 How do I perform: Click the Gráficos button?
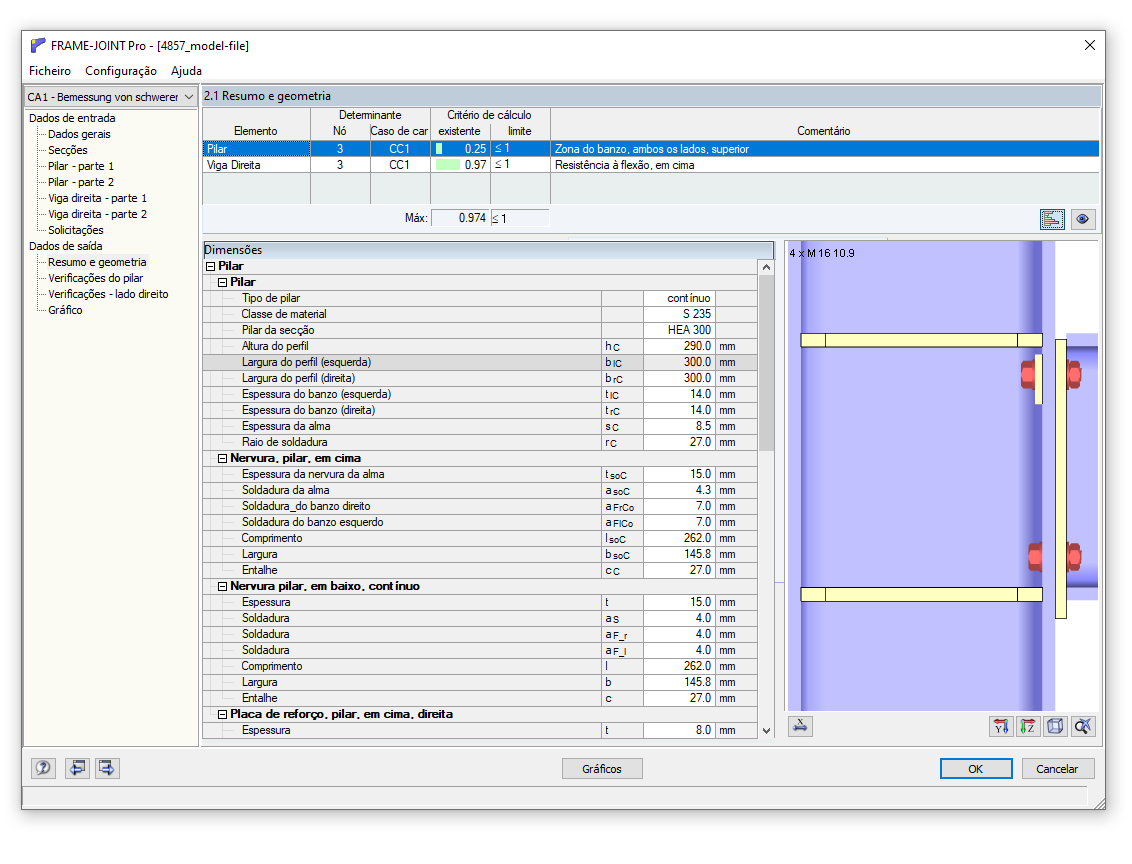(x=602, y=769)
